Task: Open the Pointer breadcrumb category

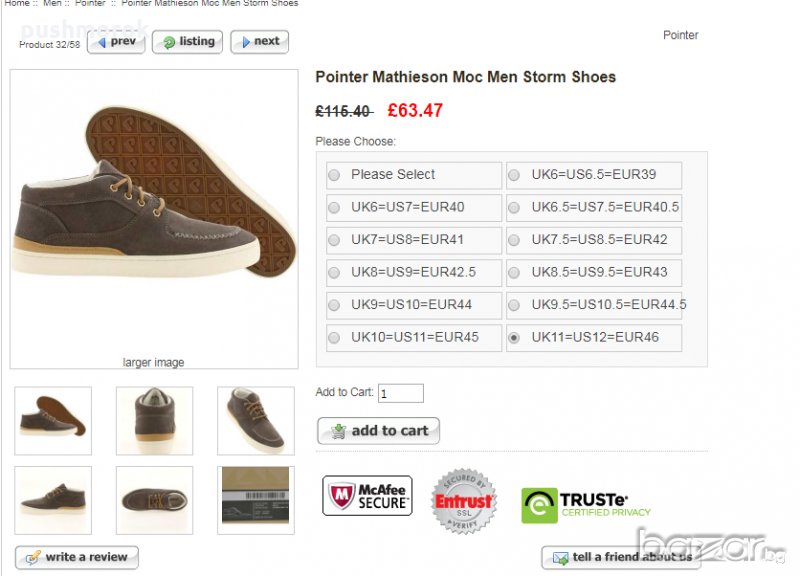Action: (90, 4)
